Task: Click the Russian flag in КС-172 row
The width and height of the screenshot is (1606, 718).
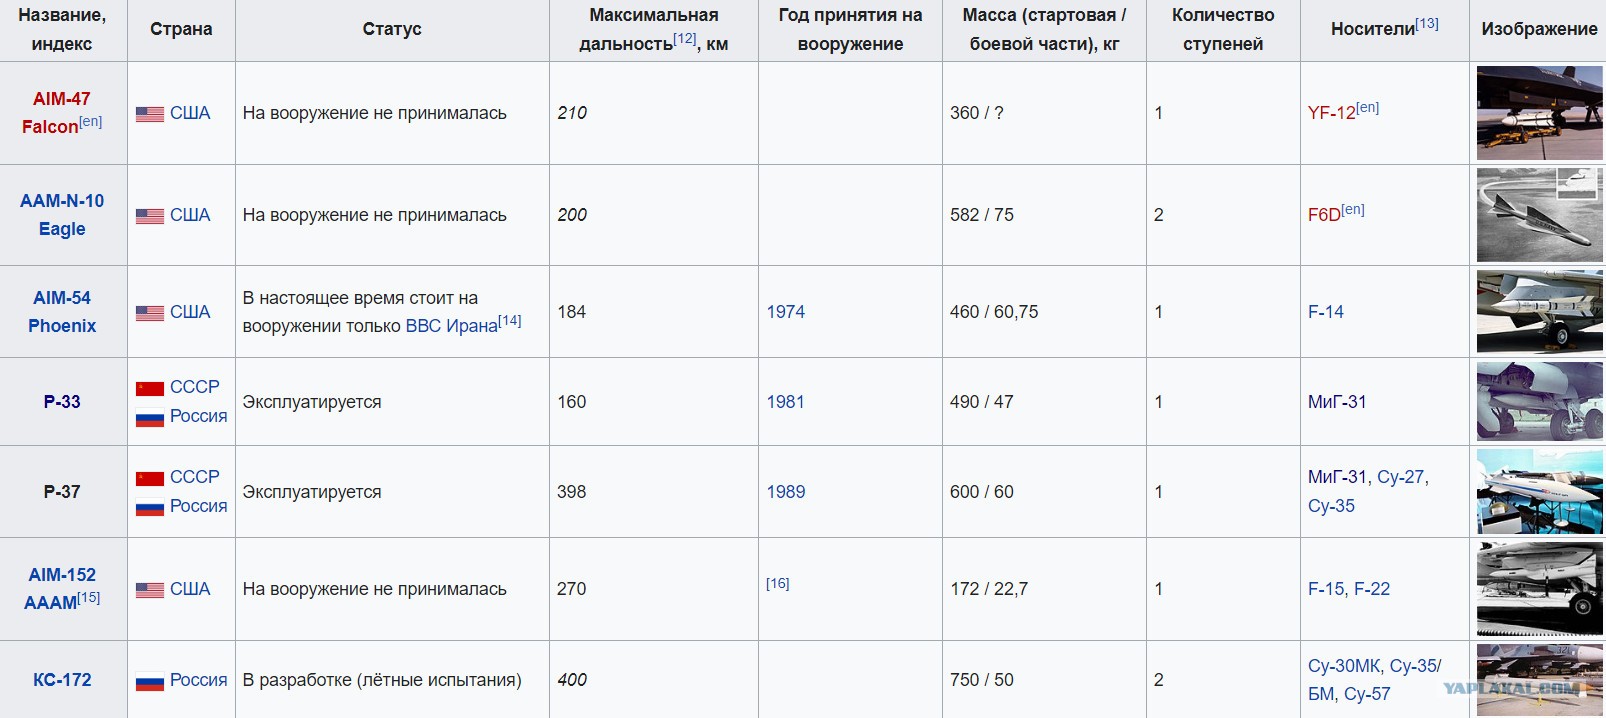Action: click(x=150, y=681)
